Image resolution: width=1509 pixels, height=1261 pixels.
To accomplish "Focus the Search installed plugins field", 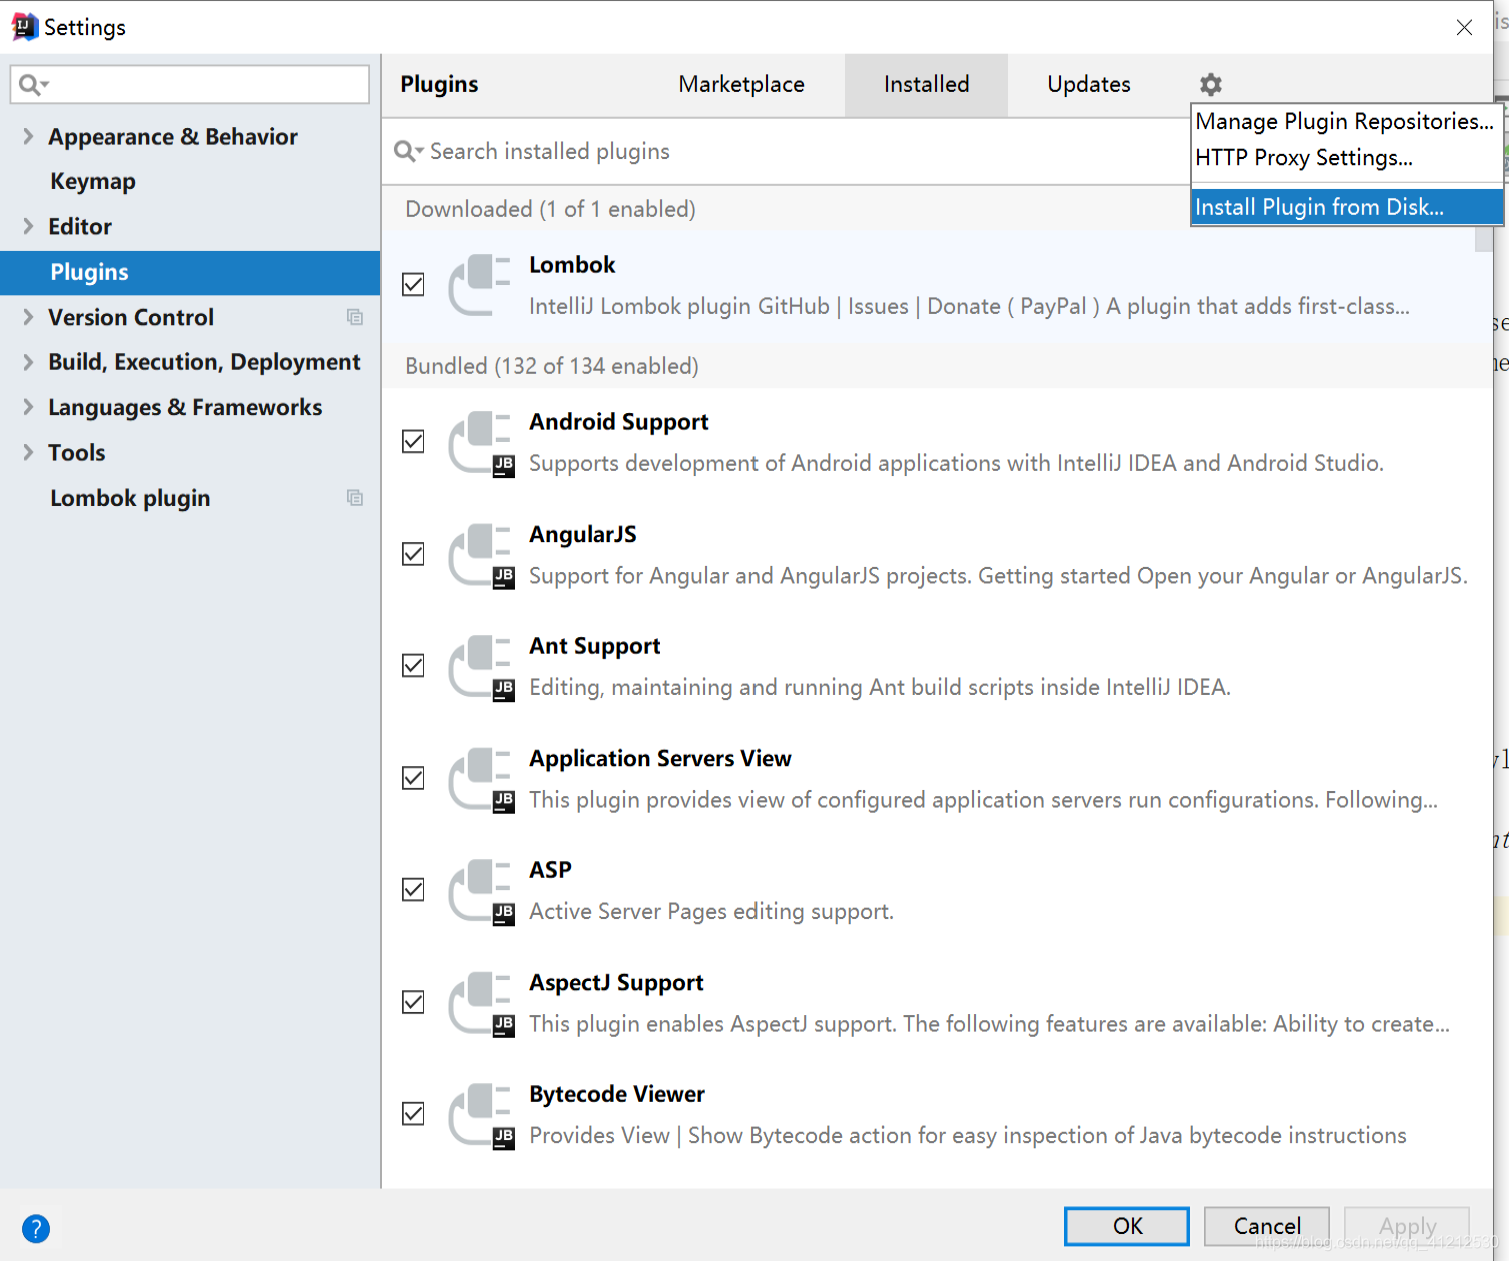I will [x=785, y=151].
